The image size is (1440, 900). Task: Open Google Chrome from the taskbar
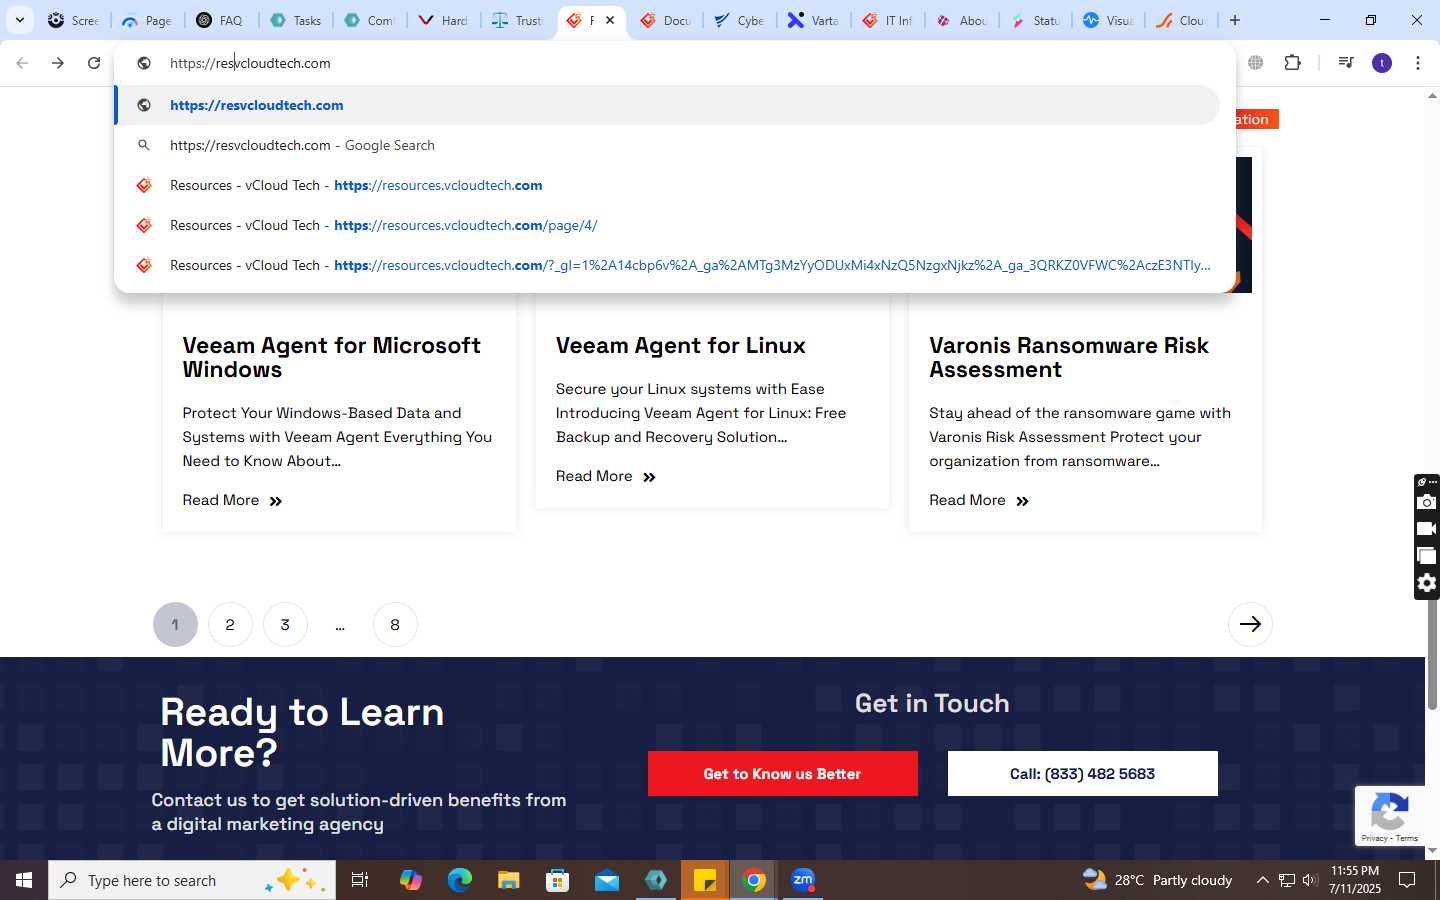[x=754, y=880]
